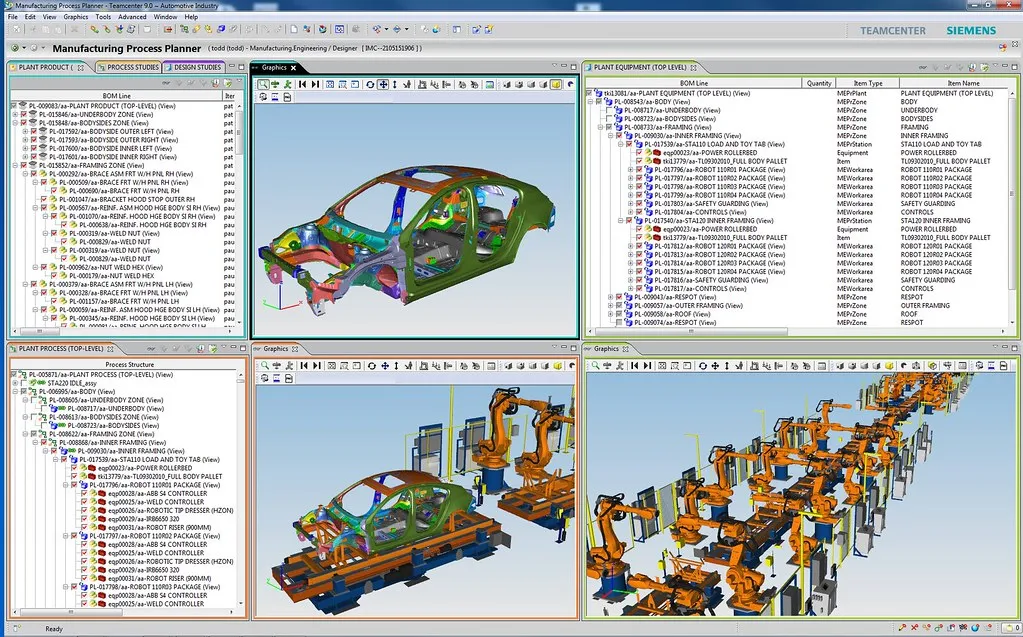Select the Pan tool in the Graphics toolbar
This screenshot has height=637, width=1023.
tap(384, 84)
